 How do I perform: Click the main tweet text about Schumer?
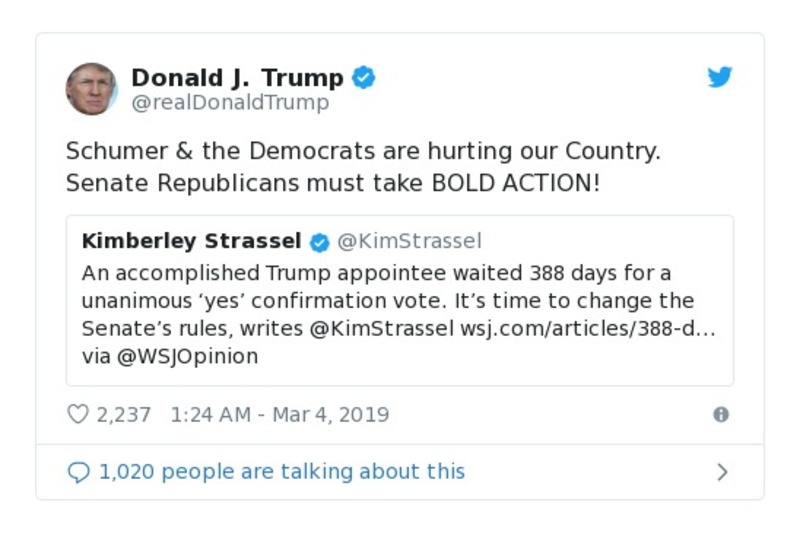tap(363, 168)
